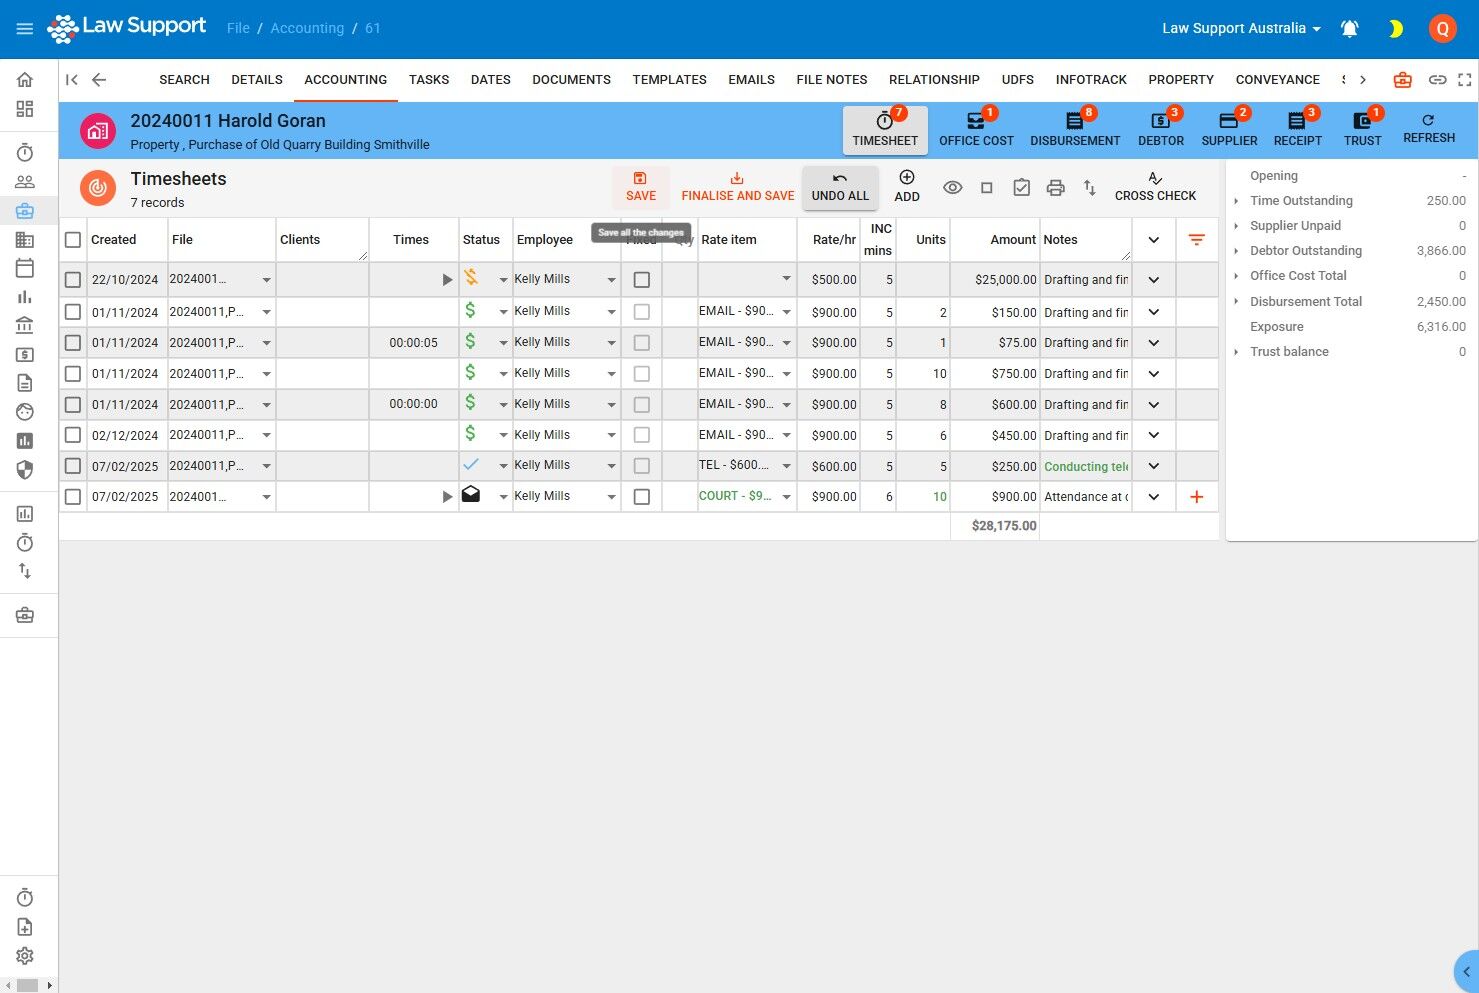Open the Law Support Australia dropdown
This screenshot has height=993, width=1479.
1241,29
